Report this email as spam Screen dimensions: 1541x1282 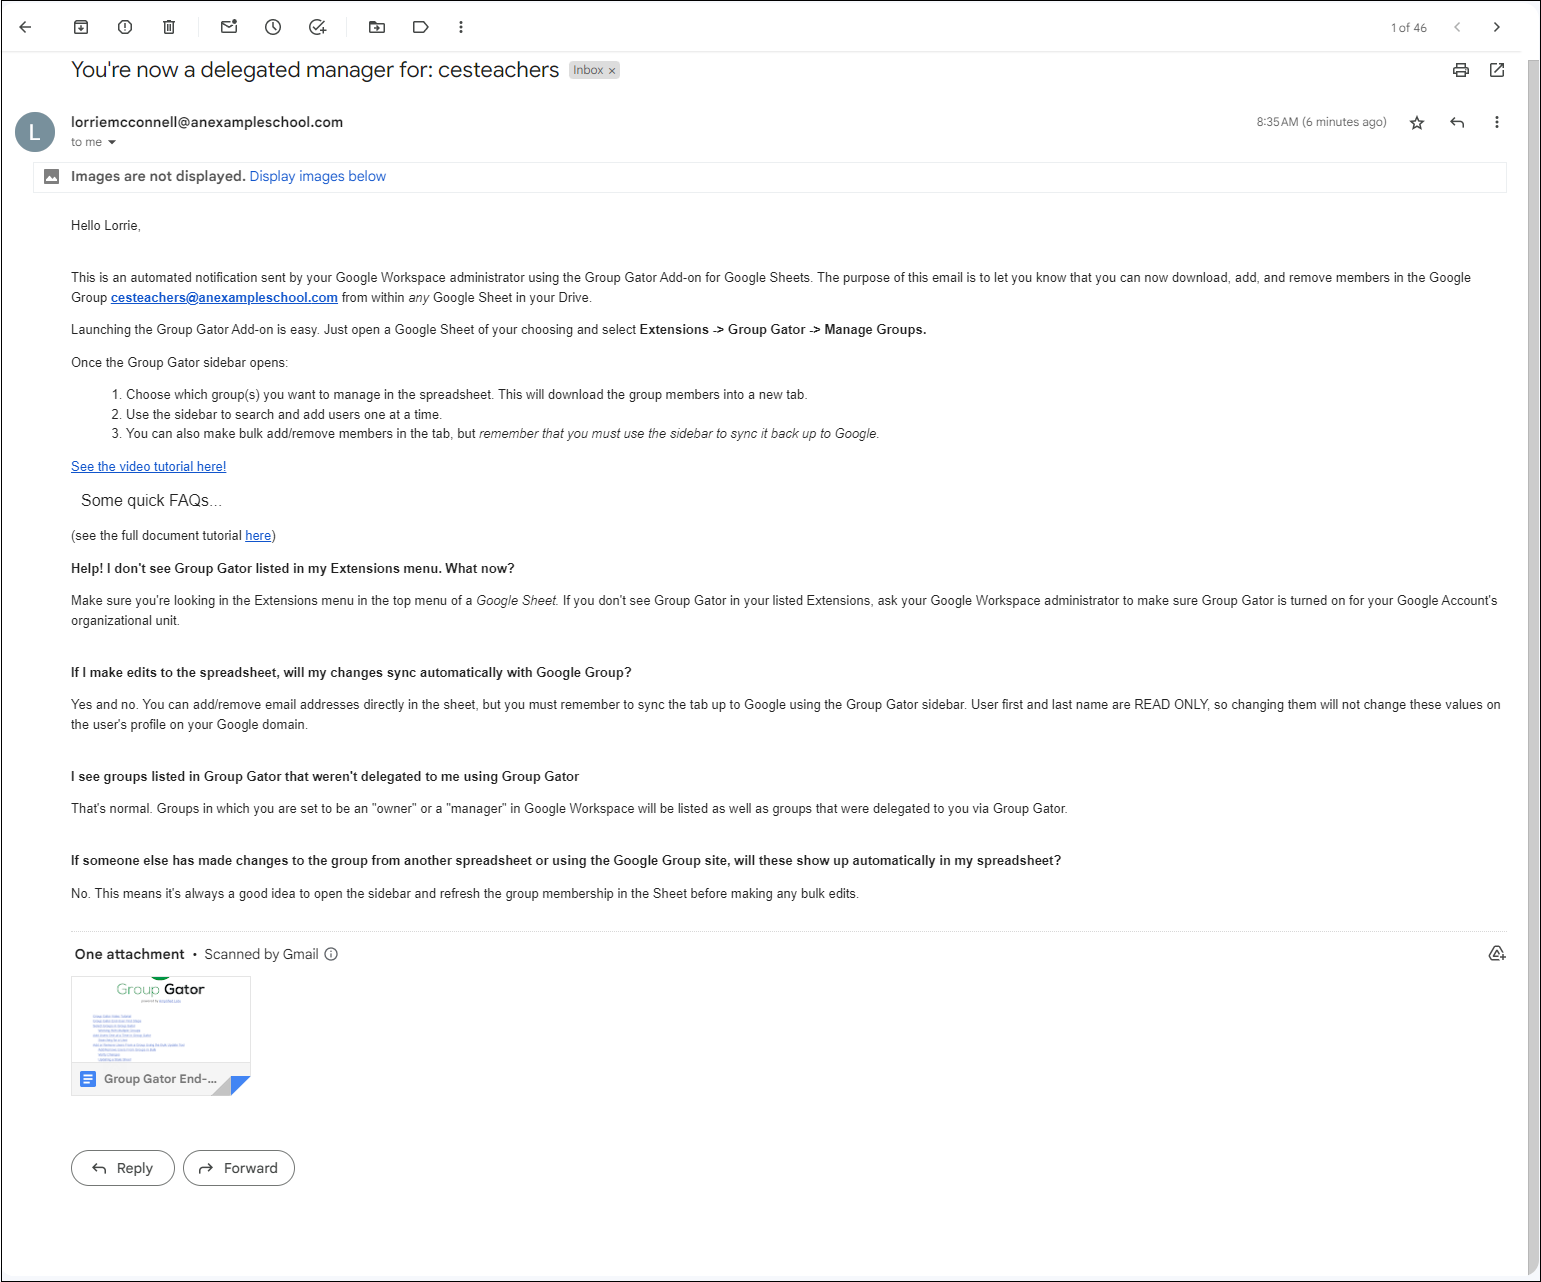coord(125,27)
